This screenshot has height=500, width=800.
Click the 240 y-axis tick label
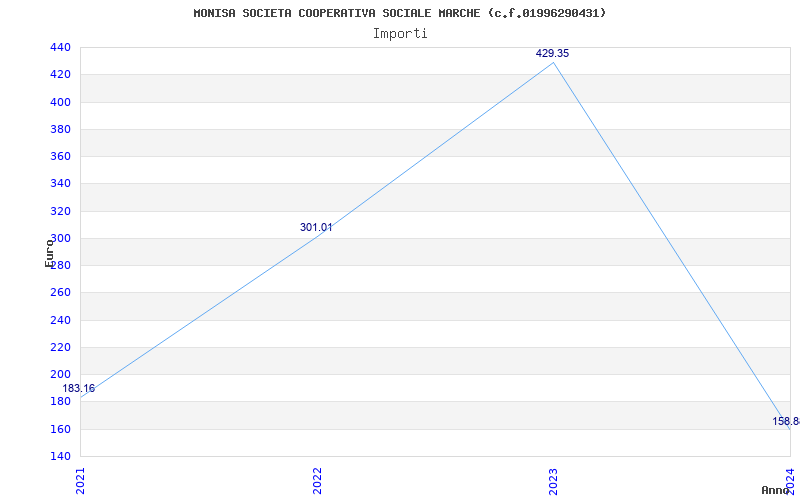click(60, 320)
